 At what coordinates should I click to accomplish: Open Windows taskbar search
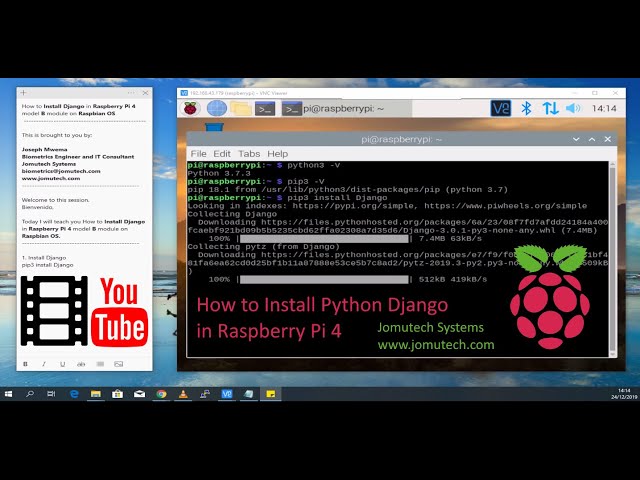30,394
